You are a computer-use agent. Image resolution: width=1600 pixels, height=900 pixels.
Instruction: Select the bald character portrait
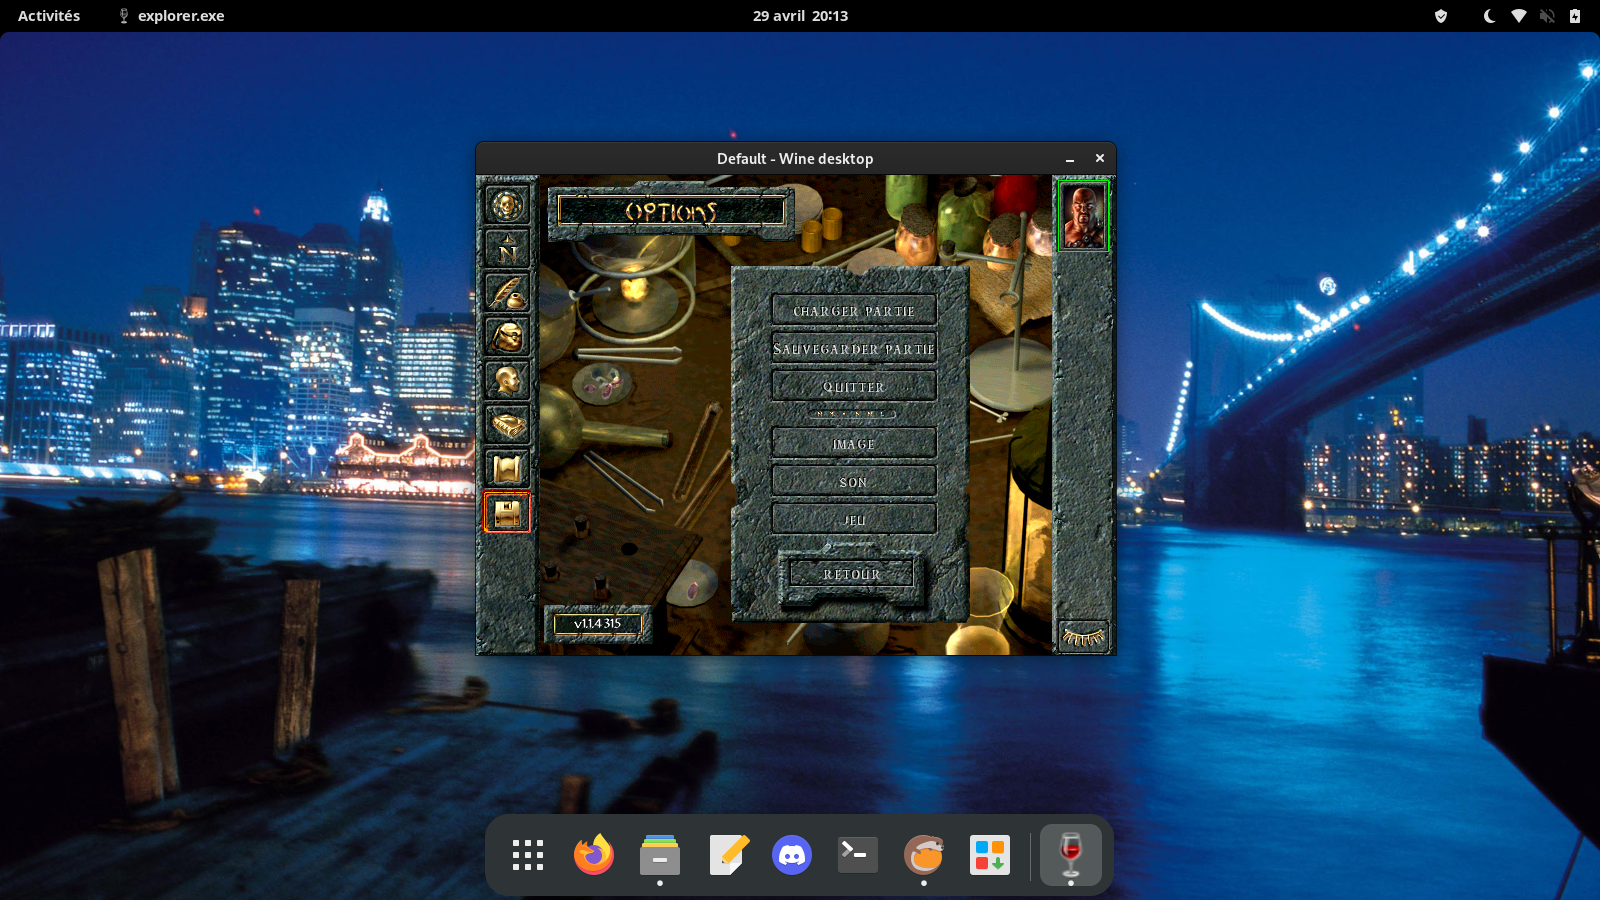1084,216
